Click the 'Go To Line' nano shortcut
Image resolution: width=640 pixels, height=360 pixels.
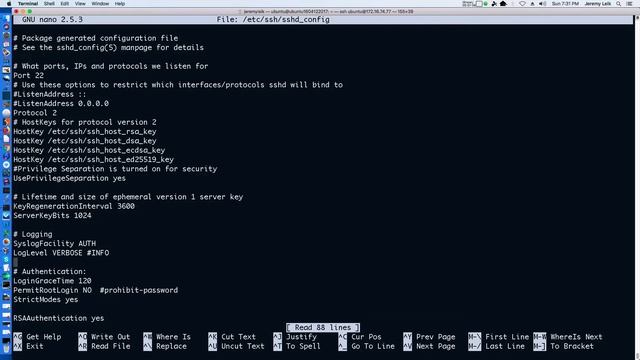(367, 346)
